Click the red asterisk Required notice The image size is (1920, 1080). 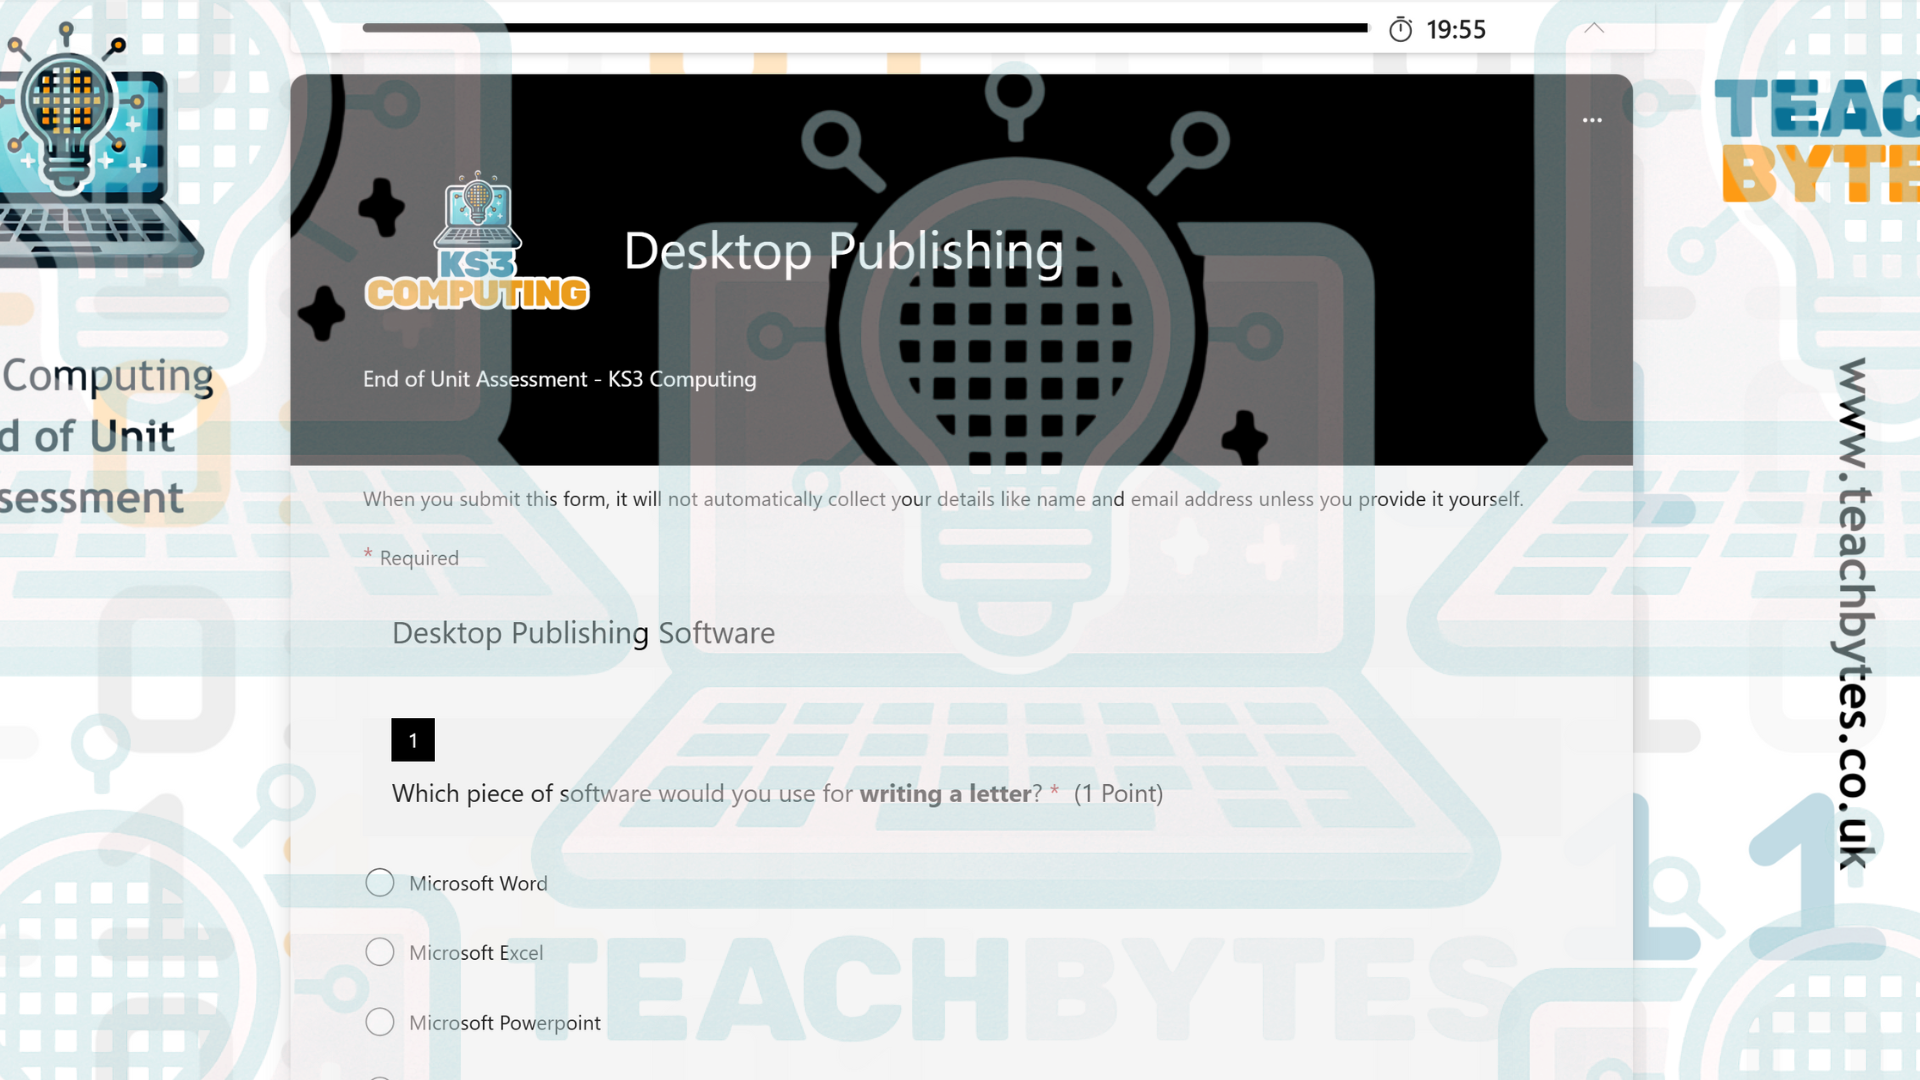pos(412,558)
